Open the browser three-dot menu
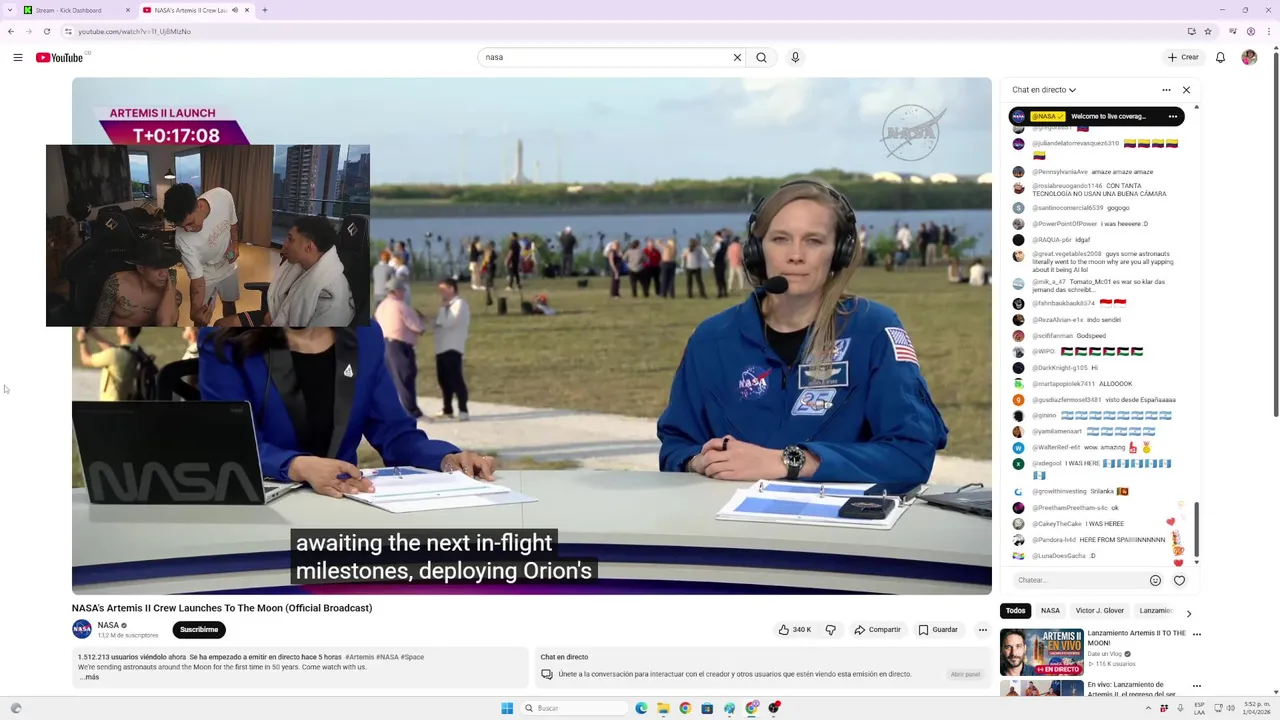The height and width of the screenshot is (720, 1280). 1268,31
